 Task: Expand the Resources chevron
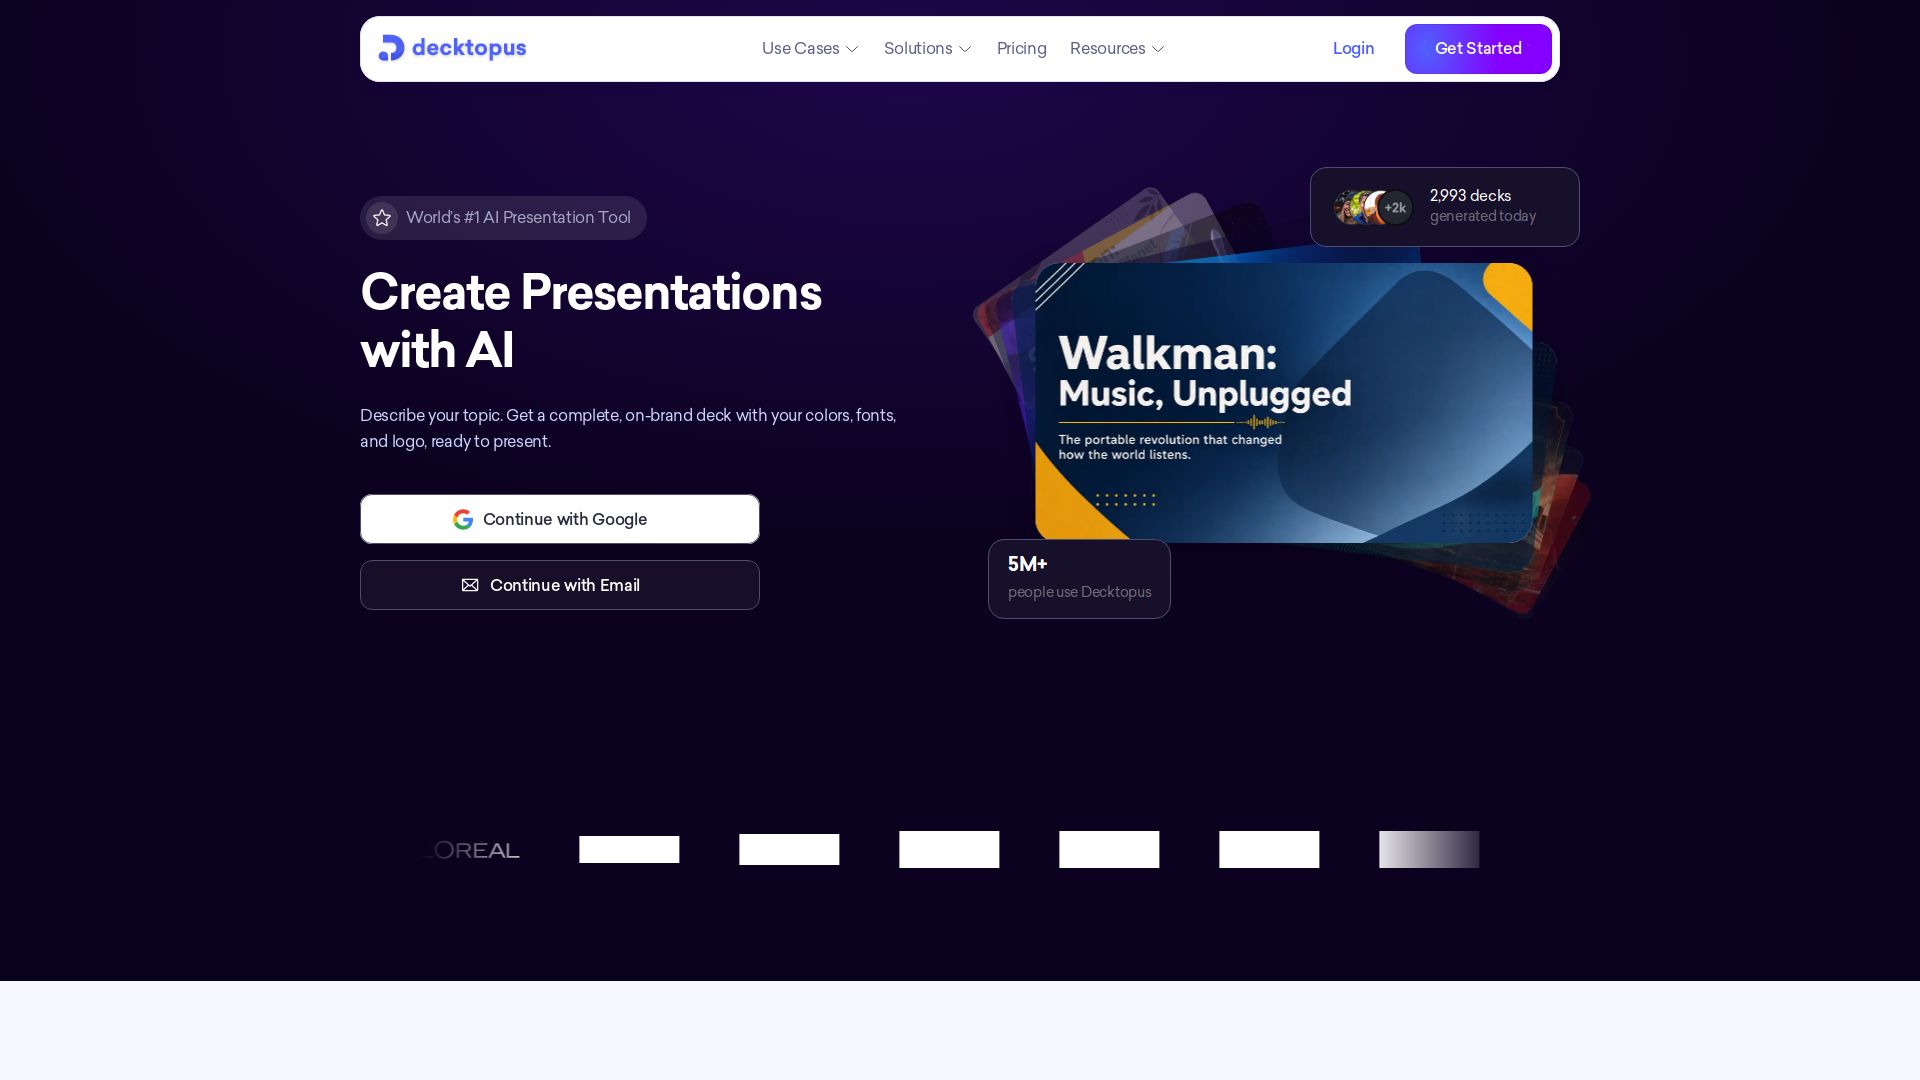click(1158, 49)
